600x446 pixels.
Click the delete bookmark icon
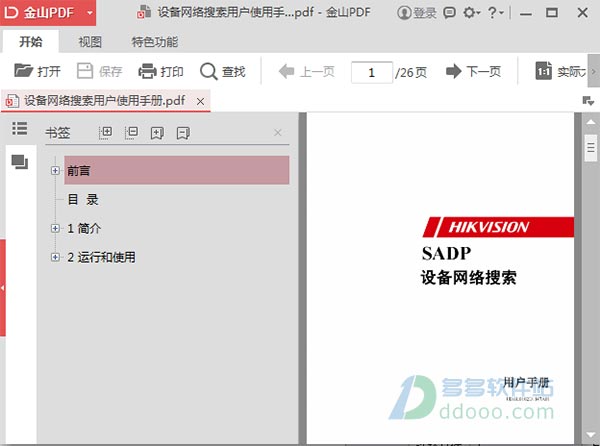coord(183,133)
